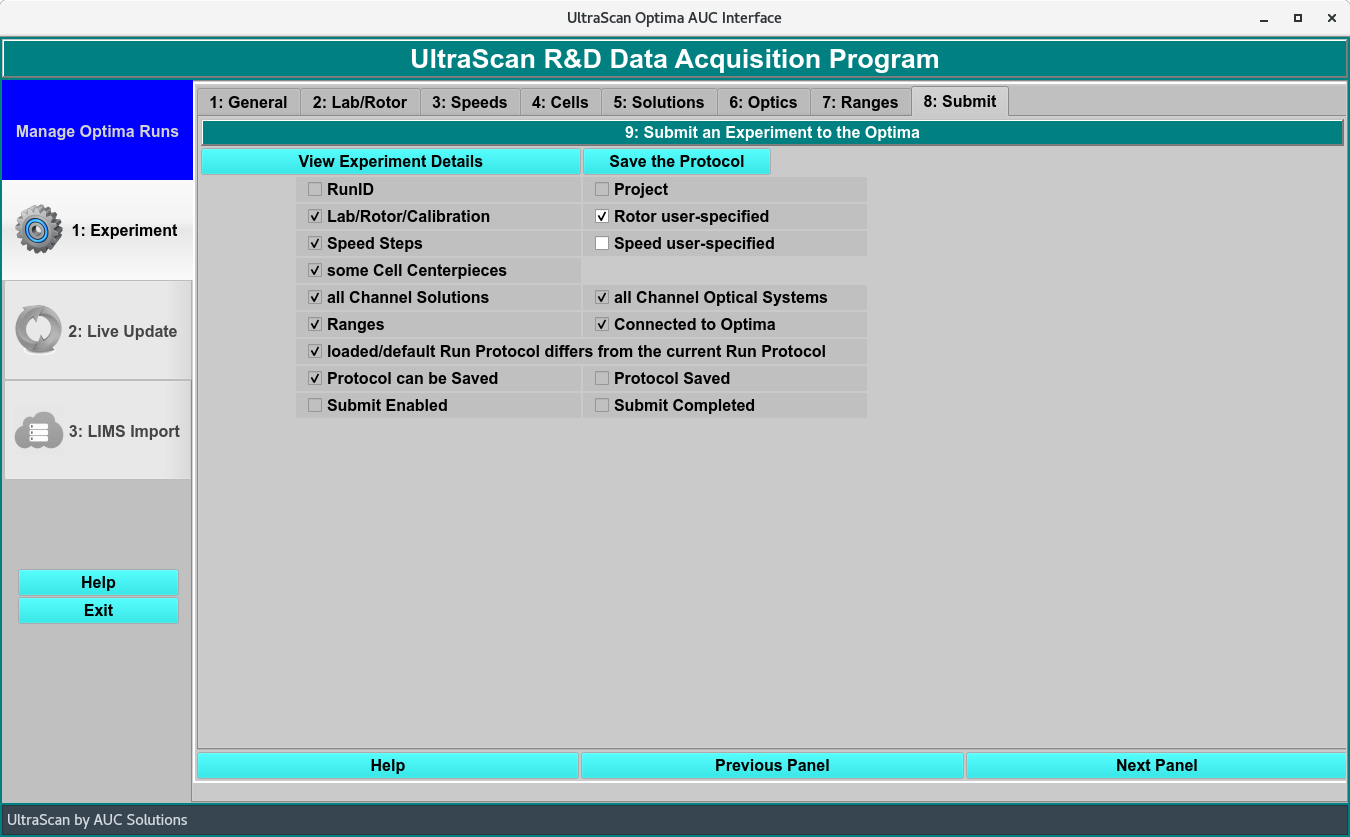Open the 2: Lab/Rotor tab
The width and height of the screenshot is (1350, 837).
360,102
